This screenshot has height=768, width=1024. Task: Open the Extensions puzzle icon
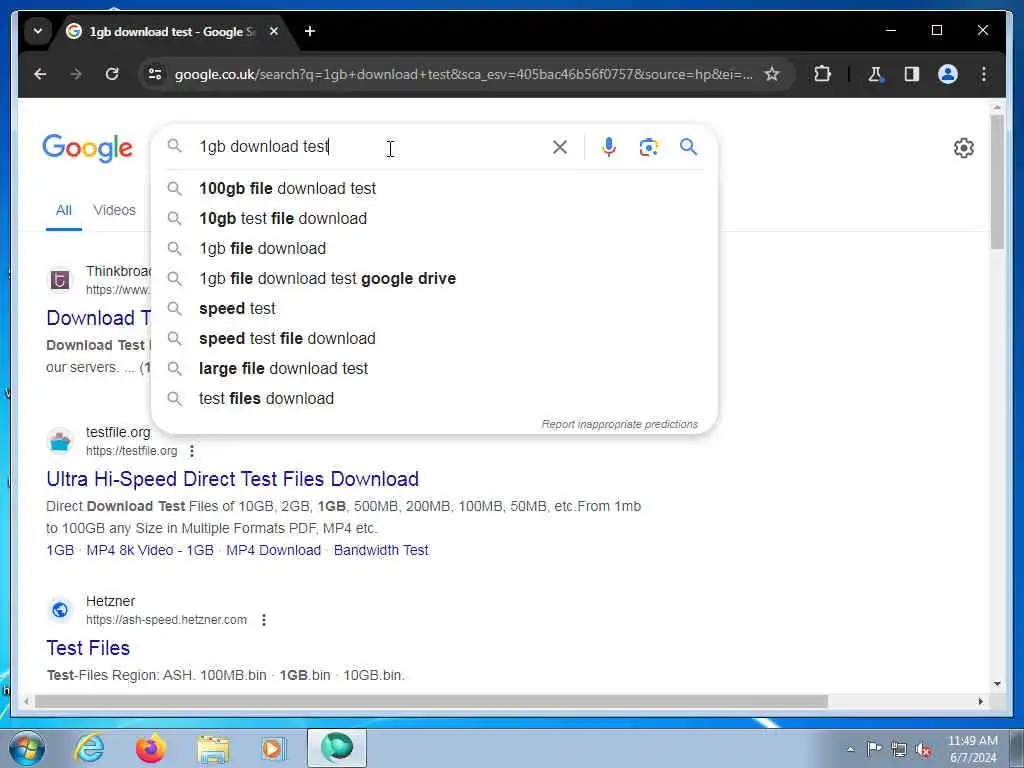pos(822,74)
